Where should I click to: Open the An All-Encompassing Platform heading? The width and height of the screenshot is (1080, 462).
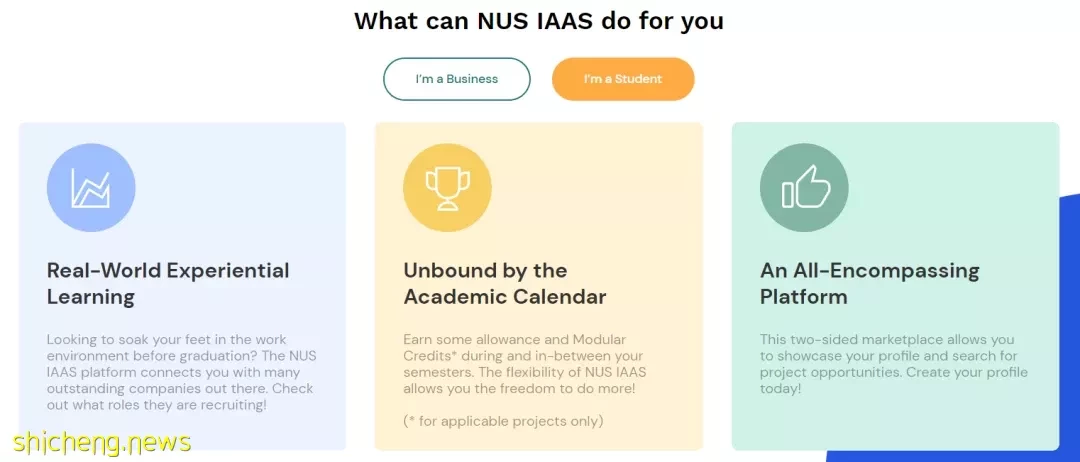pos(869,284)
